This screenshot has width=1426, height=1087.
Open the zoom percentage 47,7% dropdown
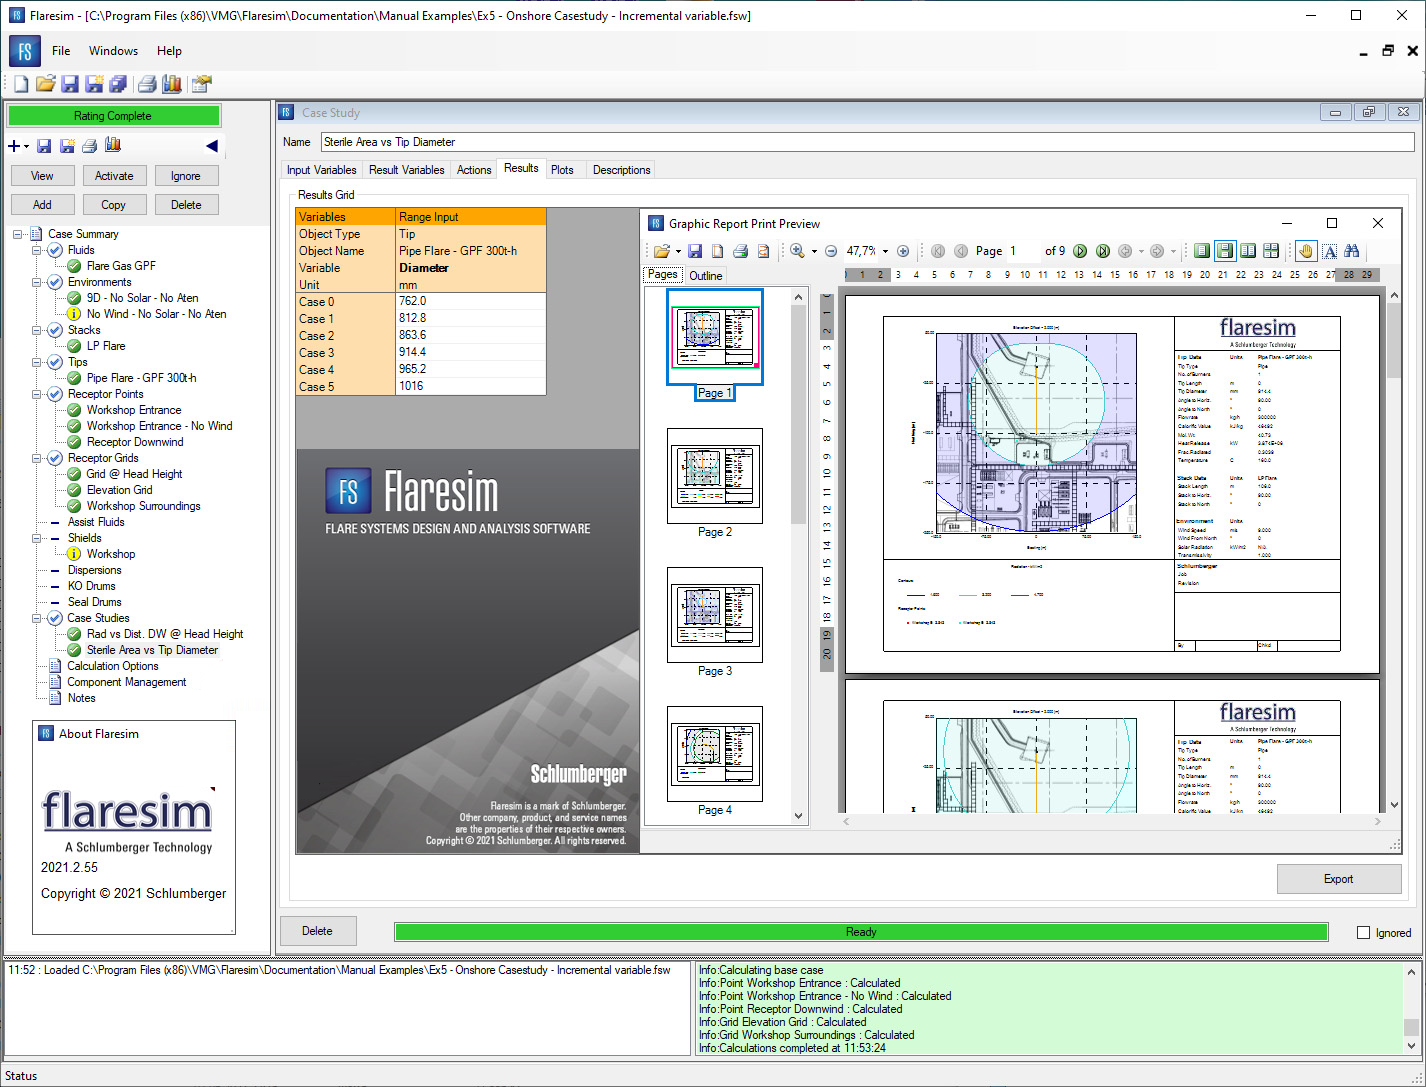coord(885,251)
